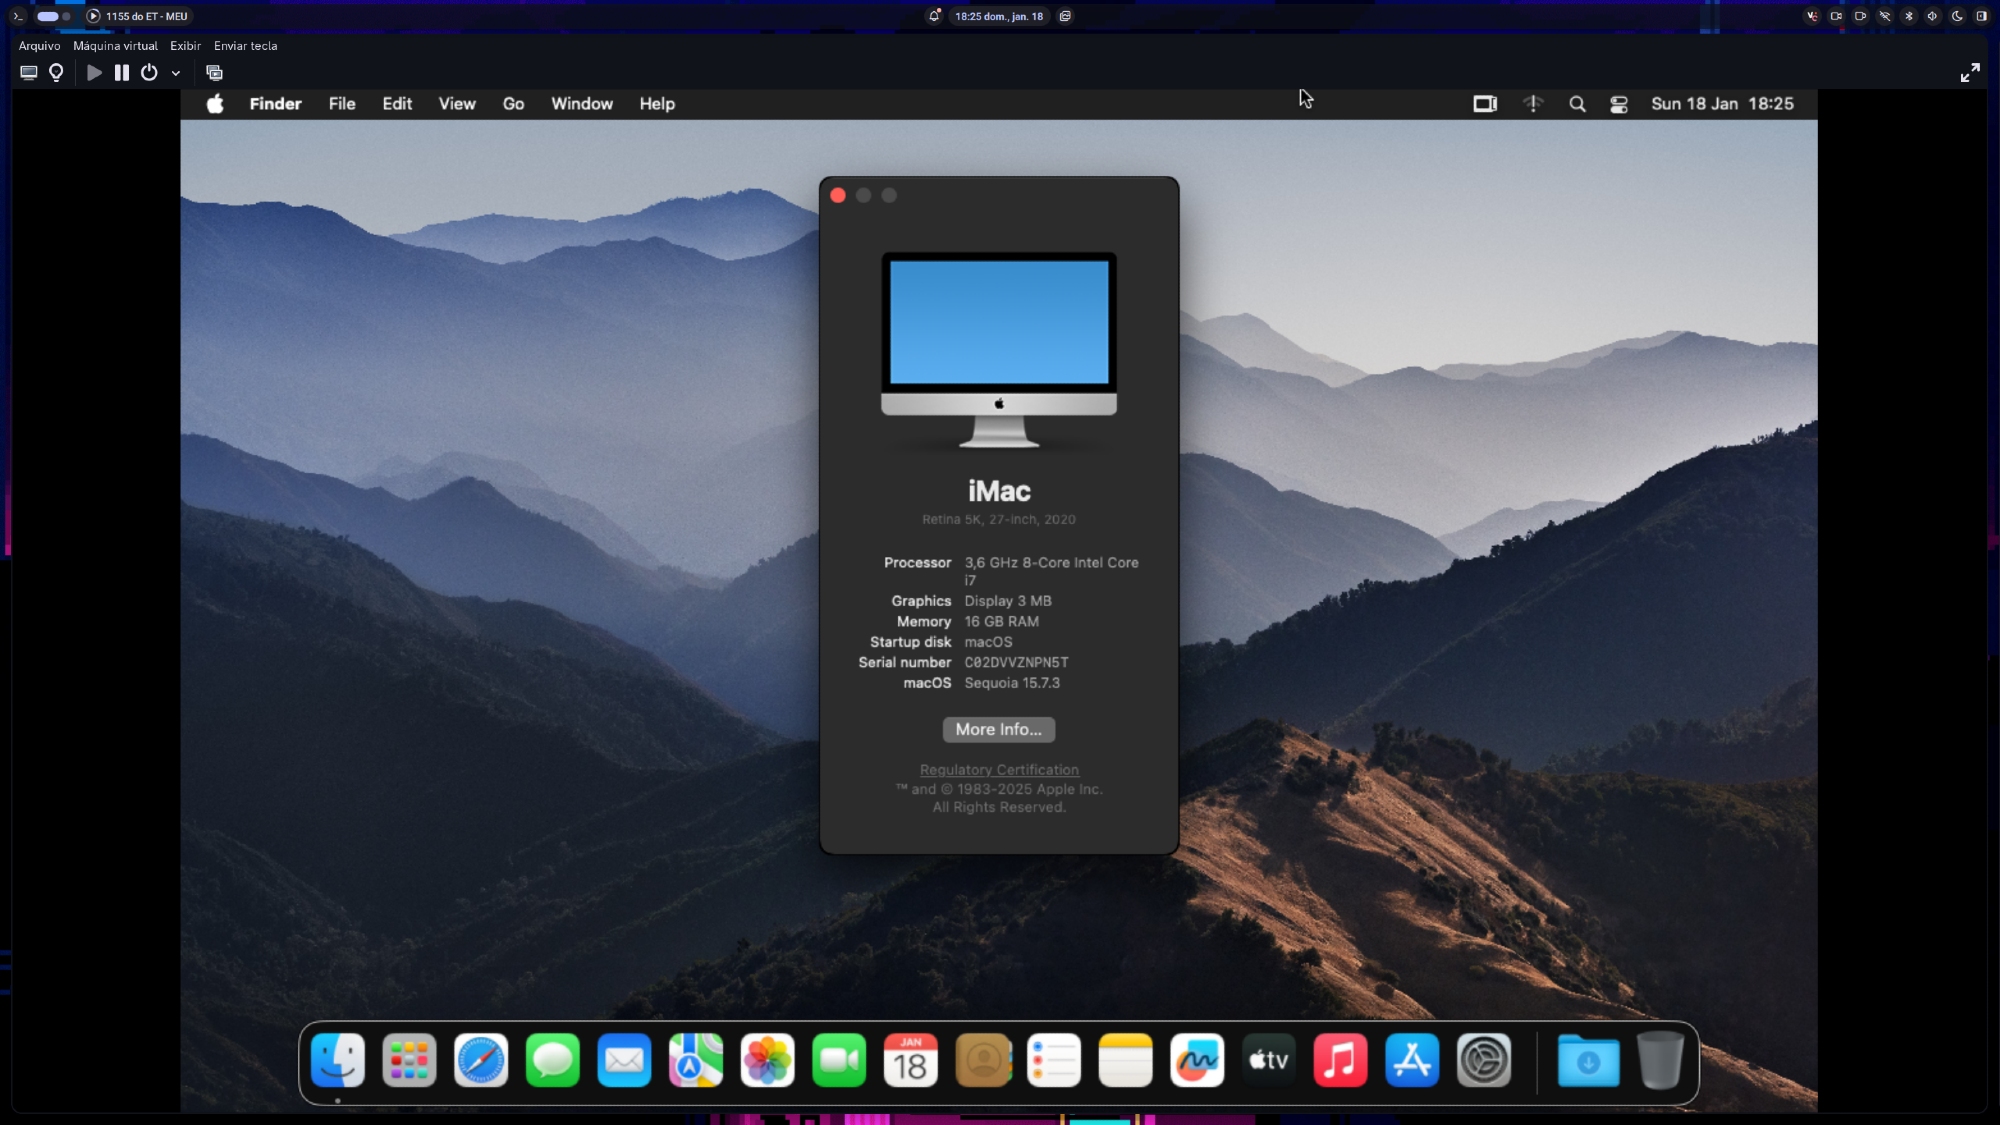Open System Settings gear in dock
Image resolution: width=2000 pixels, height=1125 pixels.
click(x=1484, y=1060)
